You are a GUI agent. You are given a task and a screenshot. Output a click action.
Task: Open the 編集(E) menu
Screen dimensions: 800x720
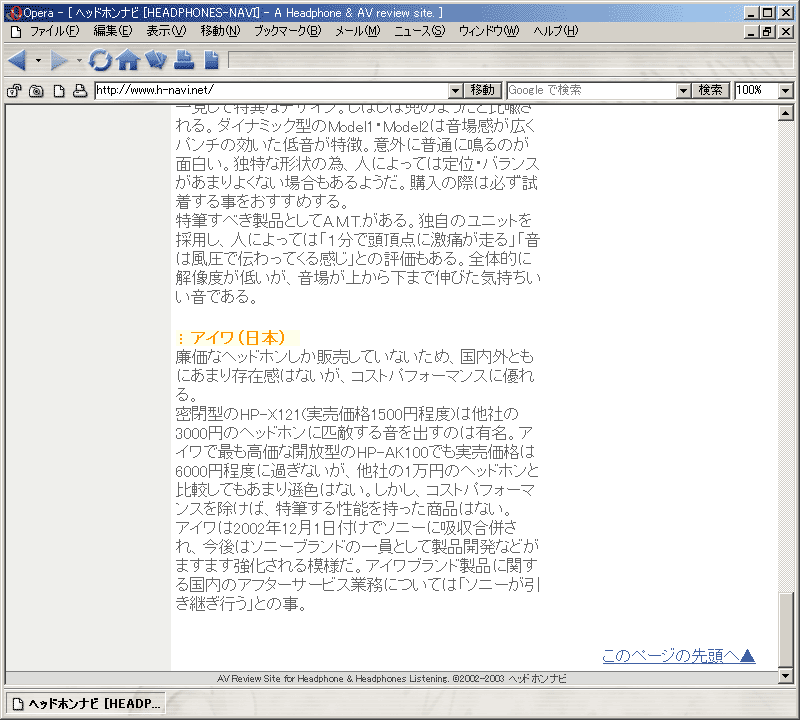click(113, 31)
